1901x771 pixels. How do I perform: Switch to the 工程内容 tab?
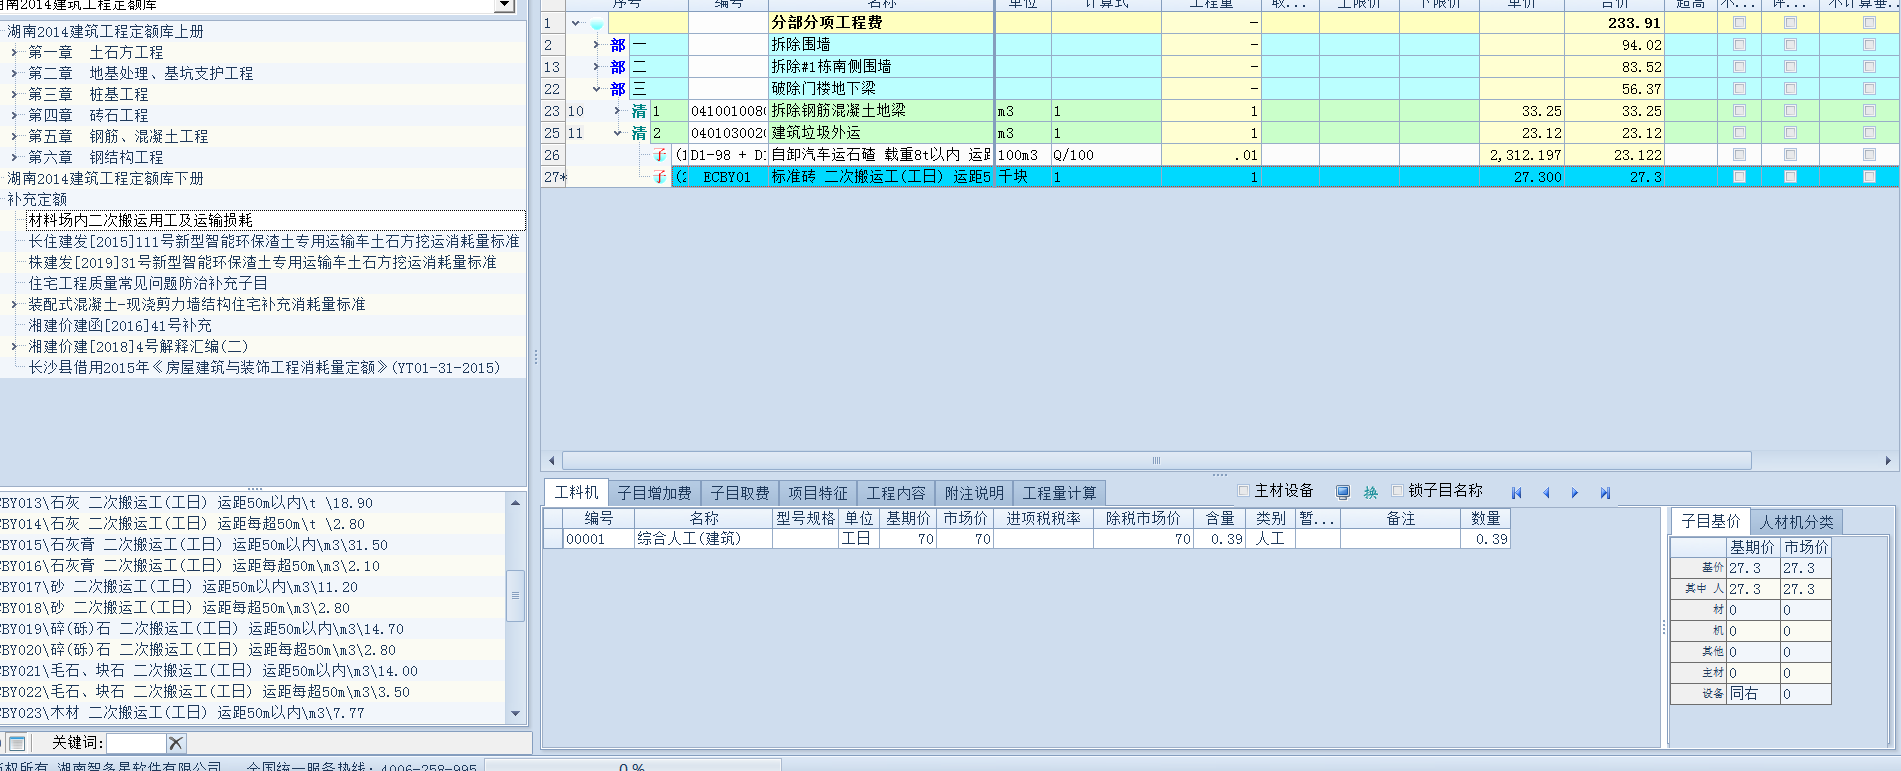(896, 493)
